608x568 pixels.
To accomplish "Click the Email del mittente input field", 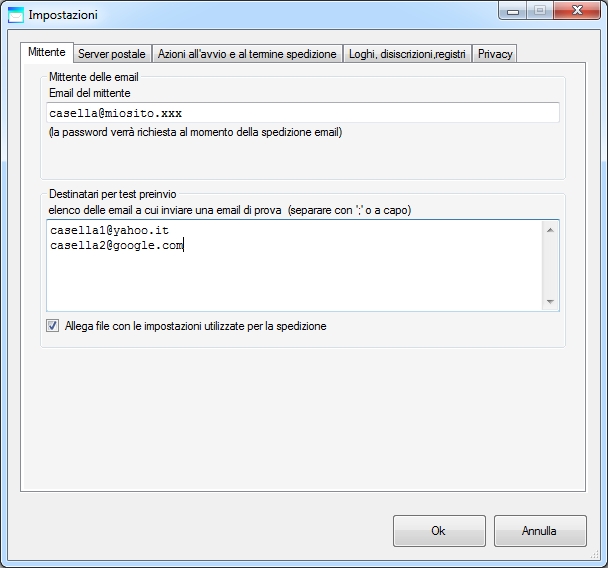I will (x=302, y=113).
